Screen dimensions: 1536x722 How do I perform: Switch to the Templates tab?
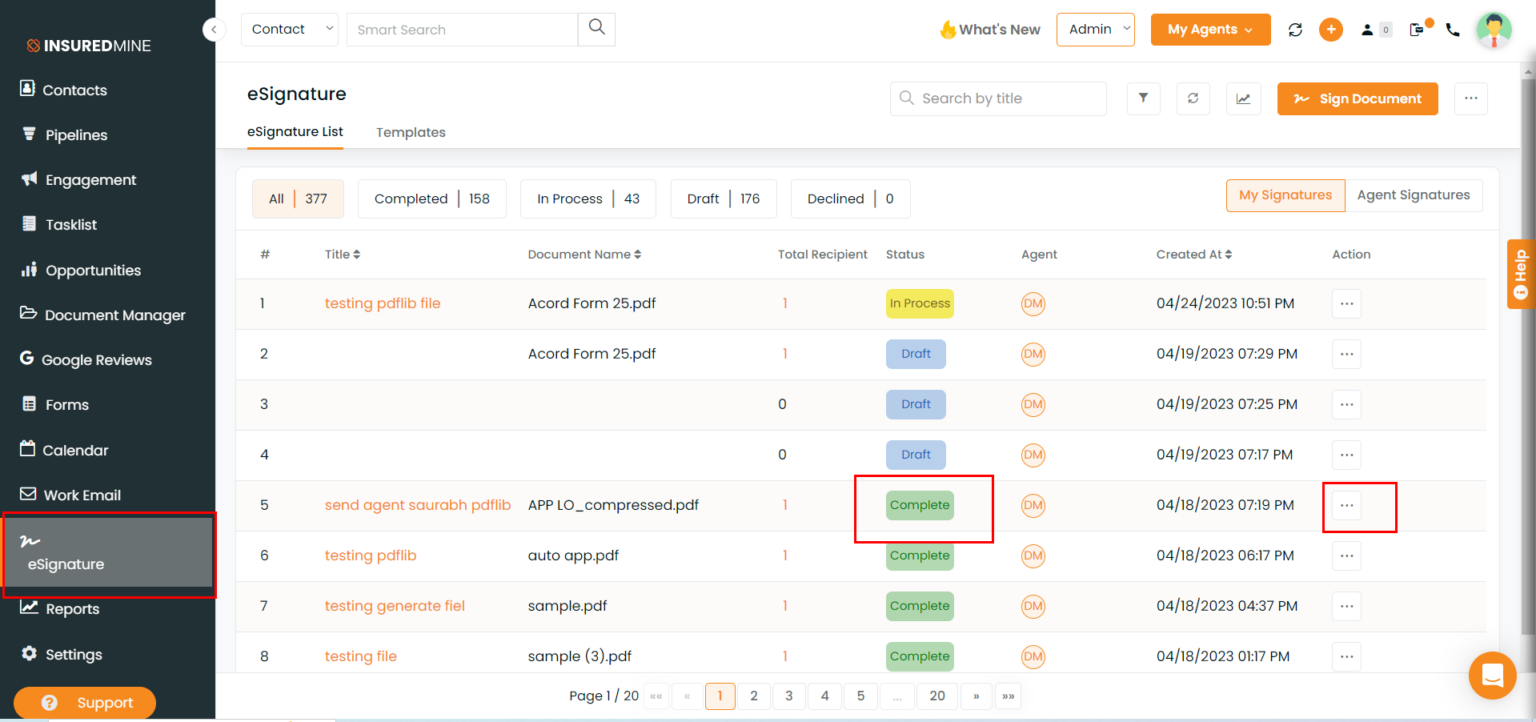pos(410,132)
